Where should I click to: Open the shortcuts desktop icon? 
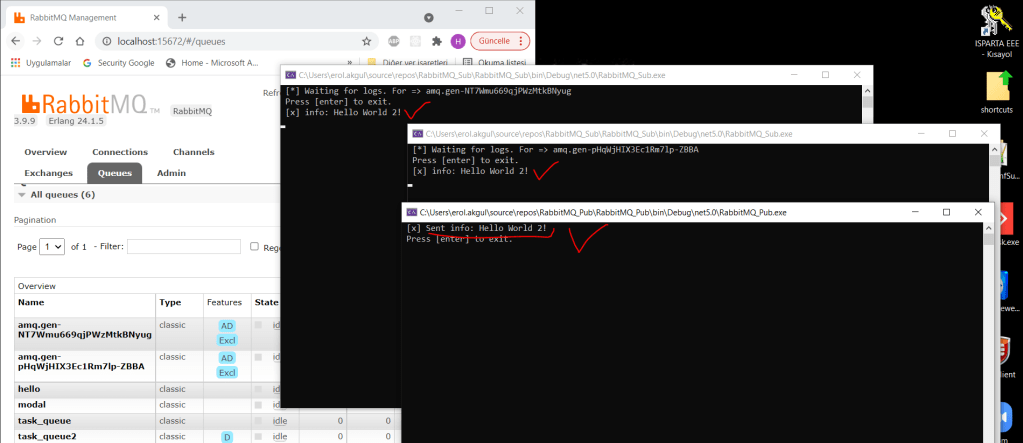(x=996, y=90)
